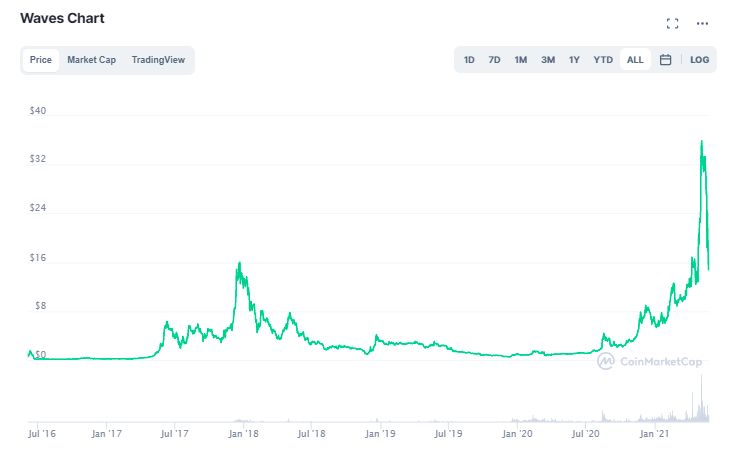Show year-to-date with YTD

603,60
